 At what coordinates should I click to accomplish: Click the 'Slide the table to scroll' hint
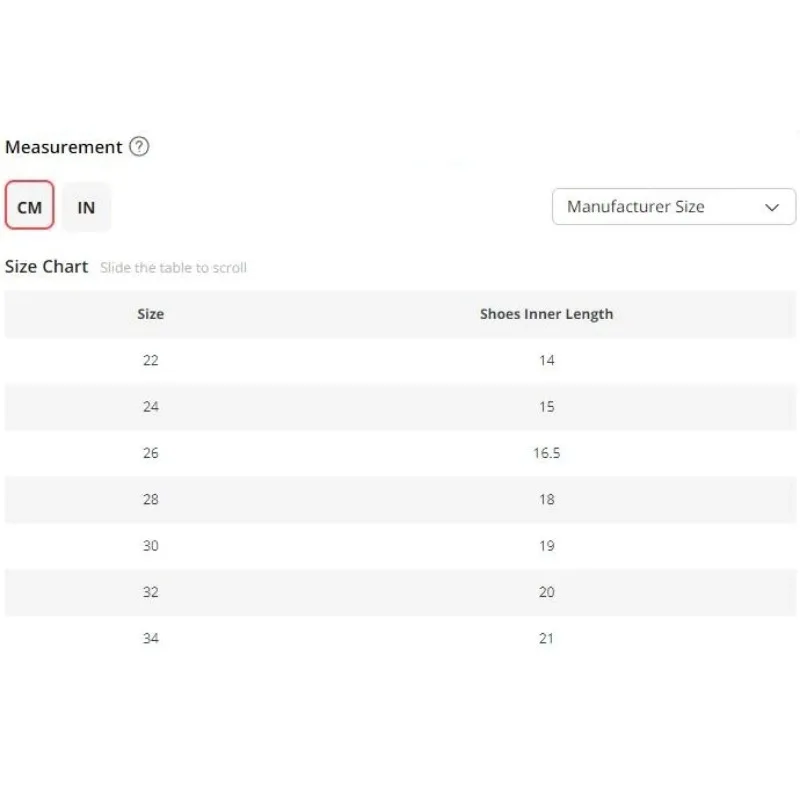pyautogui.click(x=173, y=268)
